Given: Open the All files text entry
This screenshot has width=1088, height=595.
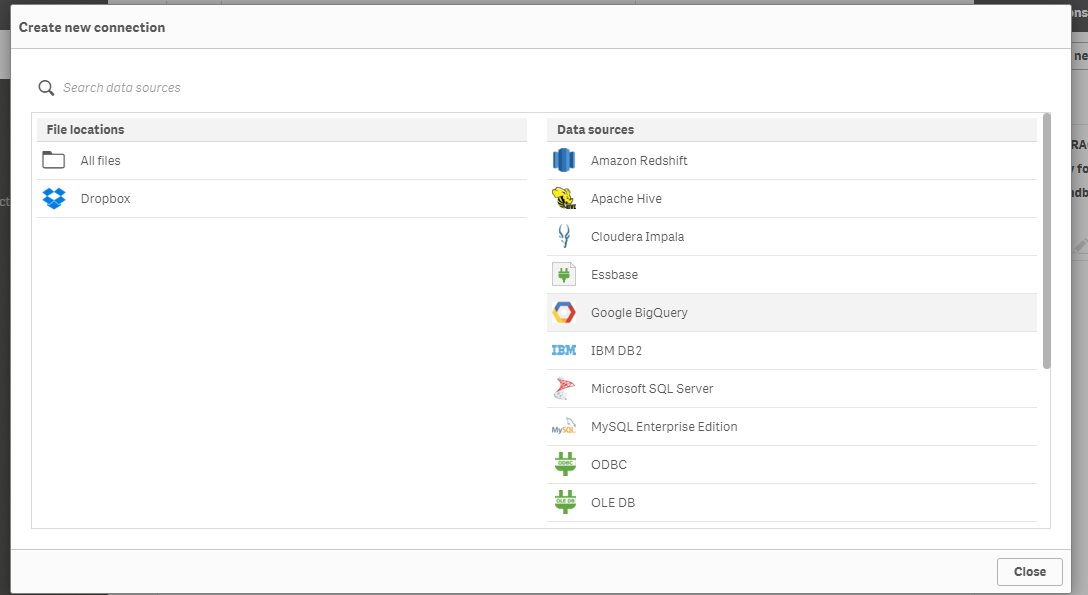Looking at the screenshot, I should 101,161.
